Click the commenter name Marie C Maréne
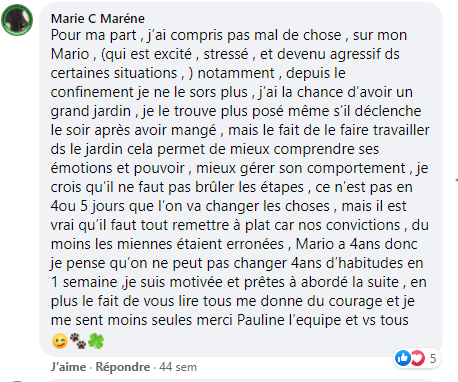Image resolution: width=458 pixels, height=382 pixels. 98,19
